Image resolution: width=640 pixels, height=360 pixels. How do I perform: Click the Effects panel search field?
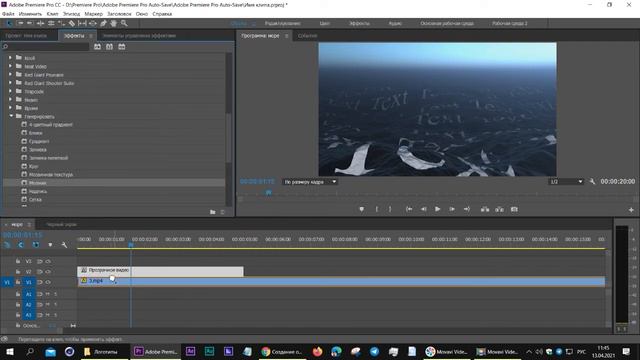pyautogui.click(x=45, y=47)
